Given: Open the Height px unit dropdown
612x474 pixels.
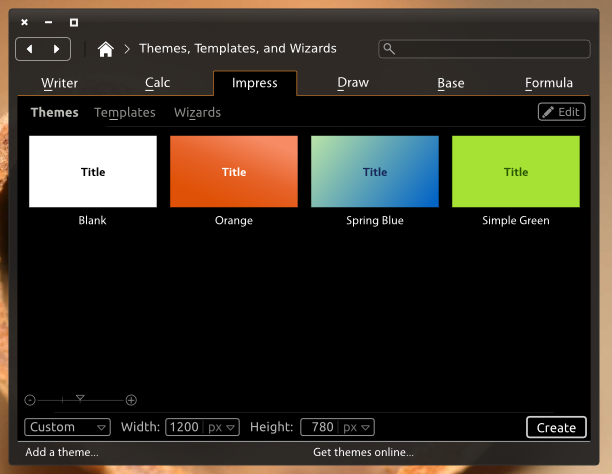Looking at the screenshot, I should 356,427.
